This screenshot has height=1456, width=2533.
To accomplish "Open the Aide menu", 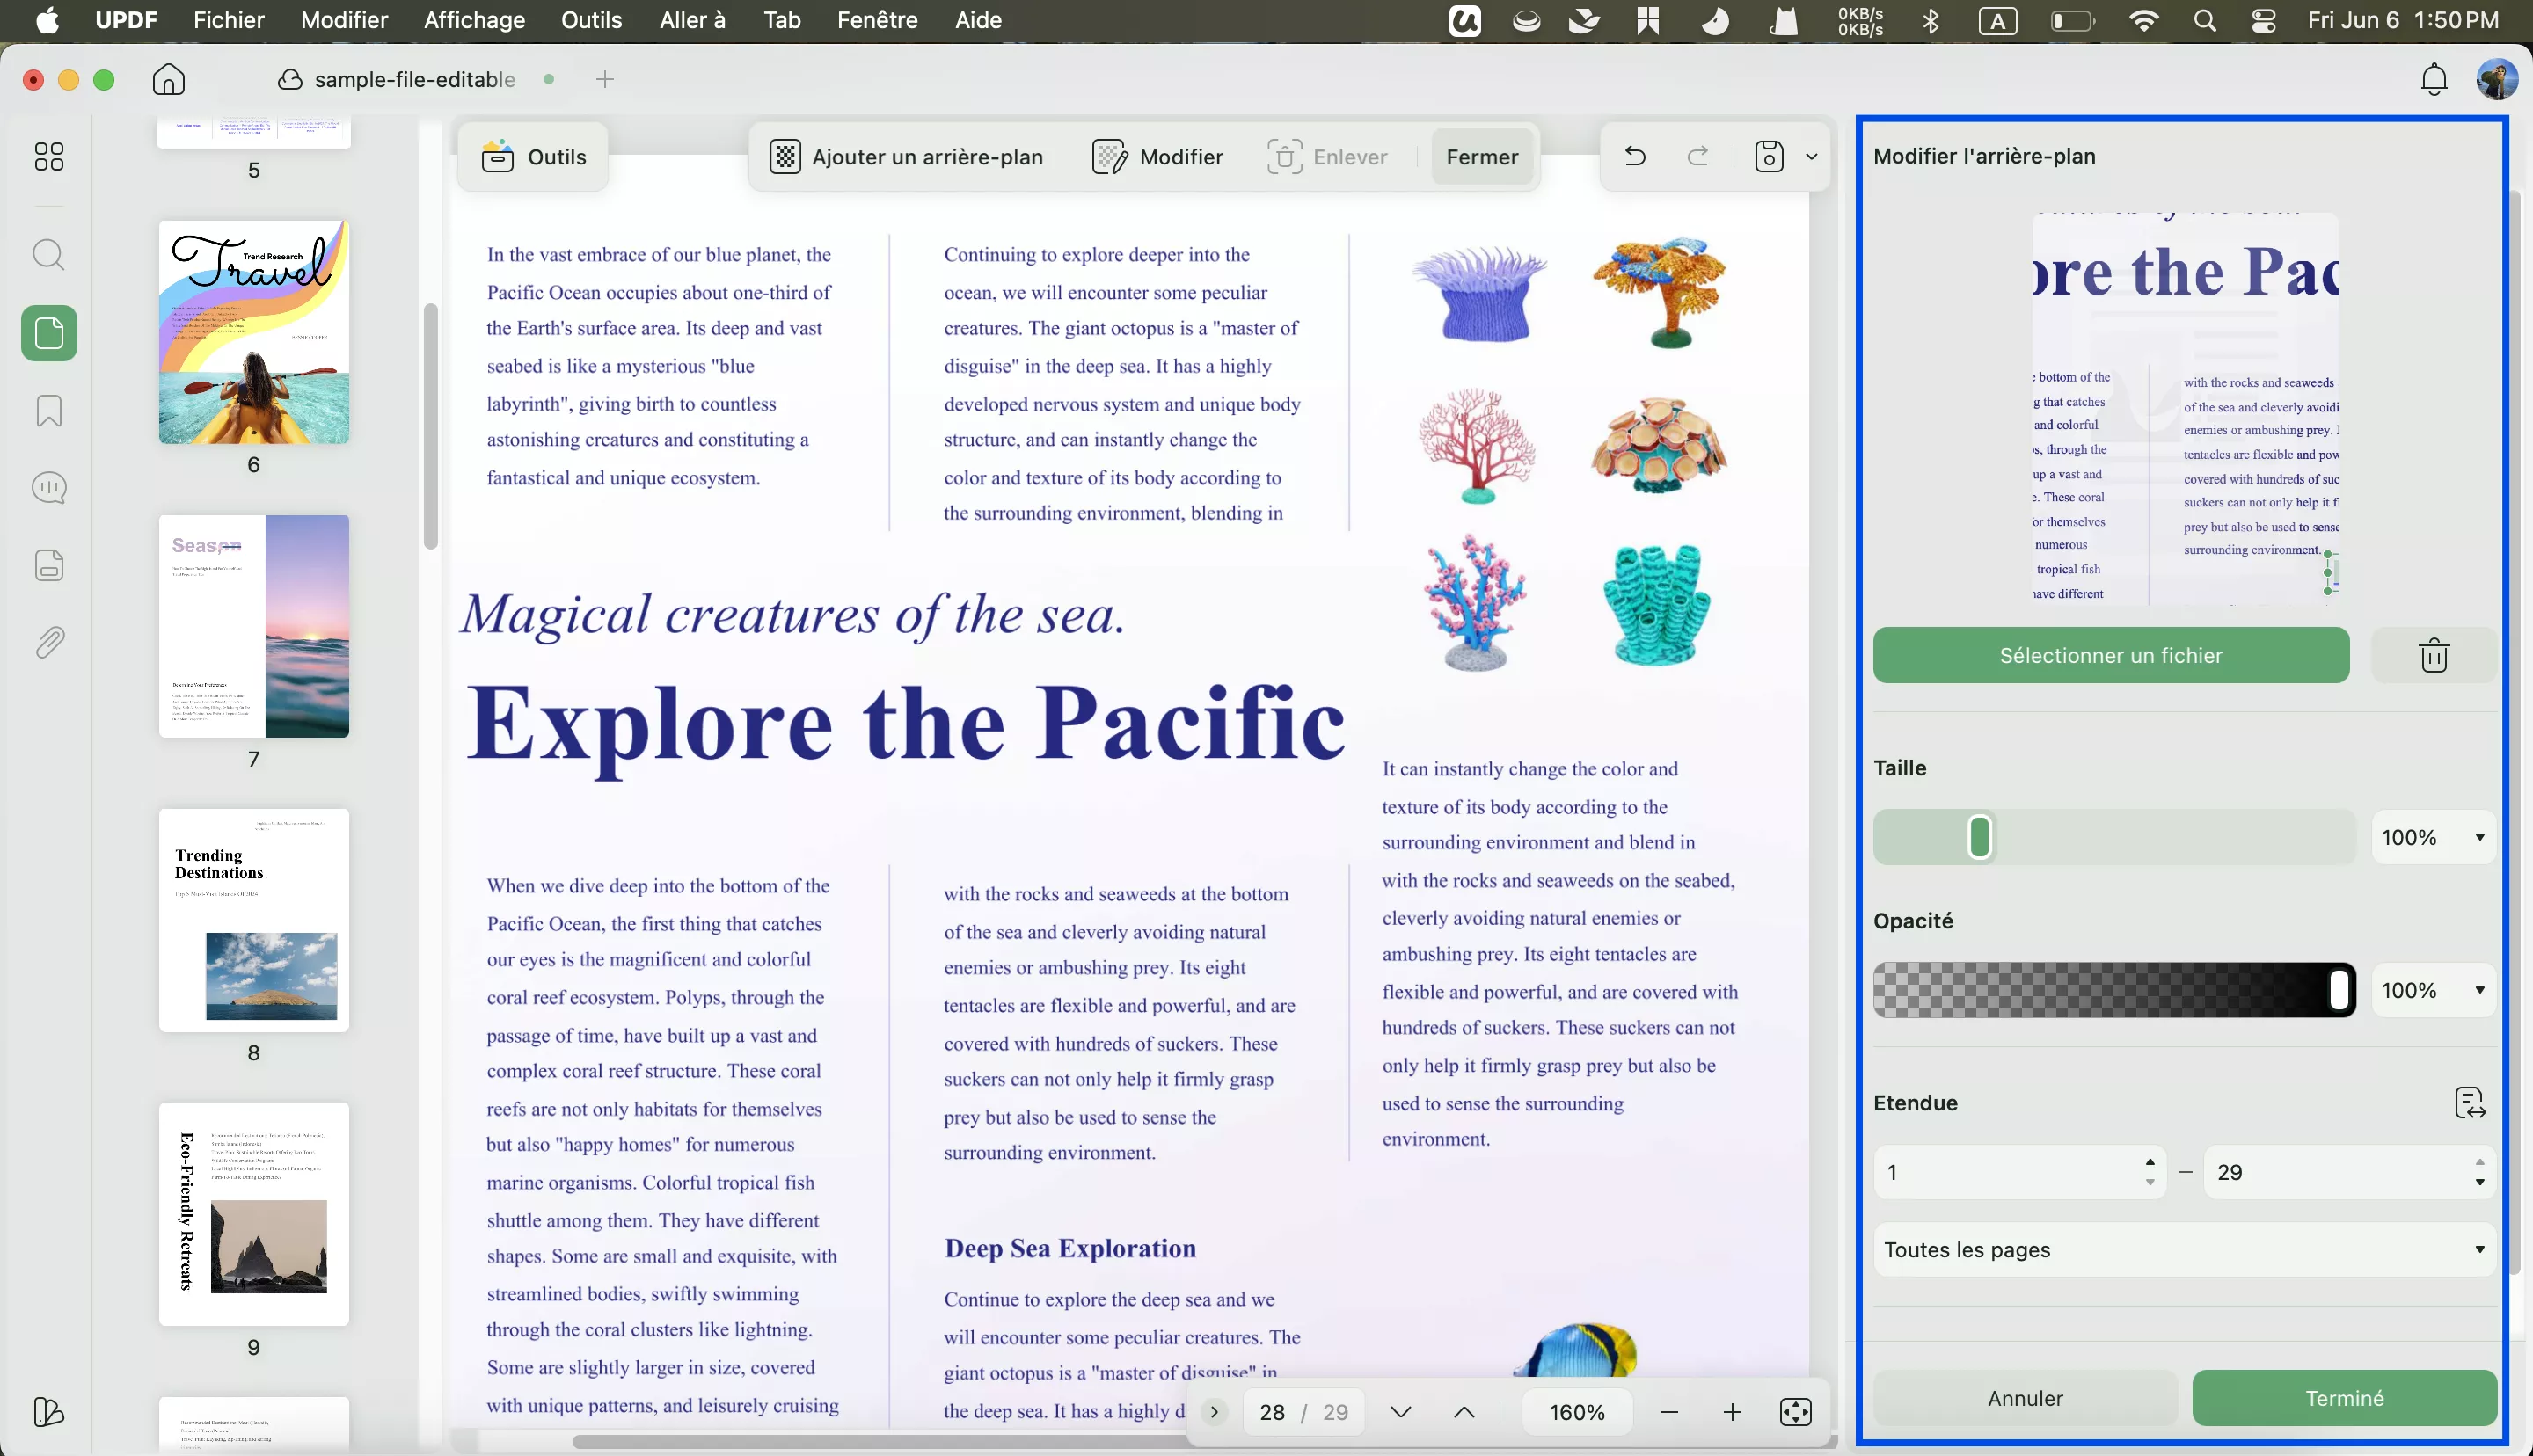I will pyautogui.click(x=978, y=20).
